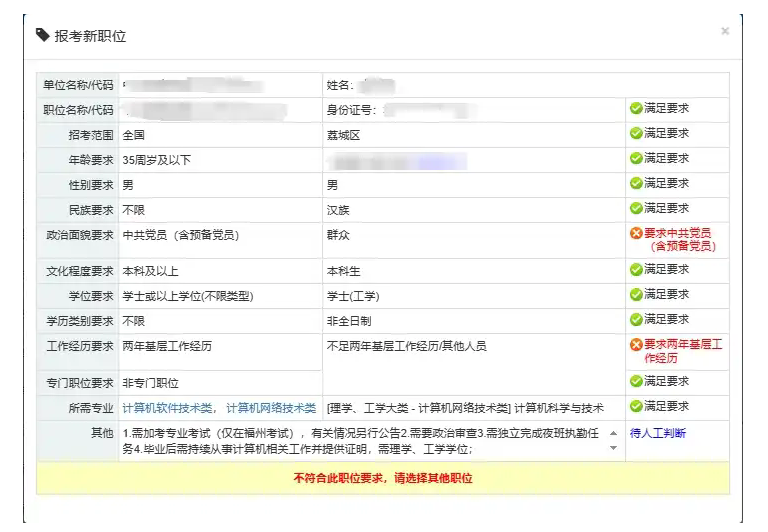Click green check icon in 专门职位要求 row
This screenshot has width=768, height=532.
pos(636,381)
